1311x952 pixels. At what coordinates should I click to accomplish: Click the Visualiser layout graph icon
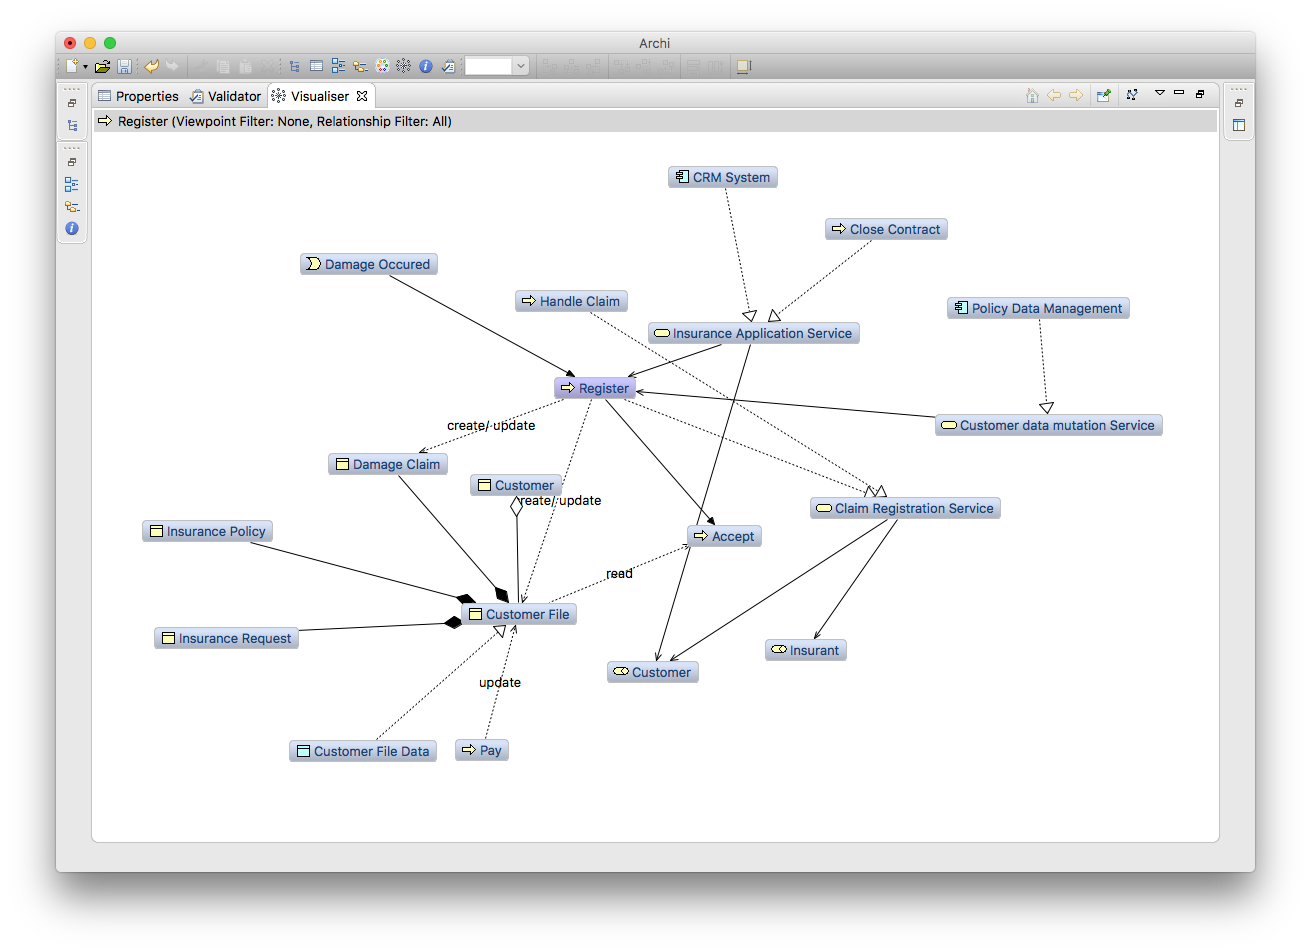coord(1132,95)
